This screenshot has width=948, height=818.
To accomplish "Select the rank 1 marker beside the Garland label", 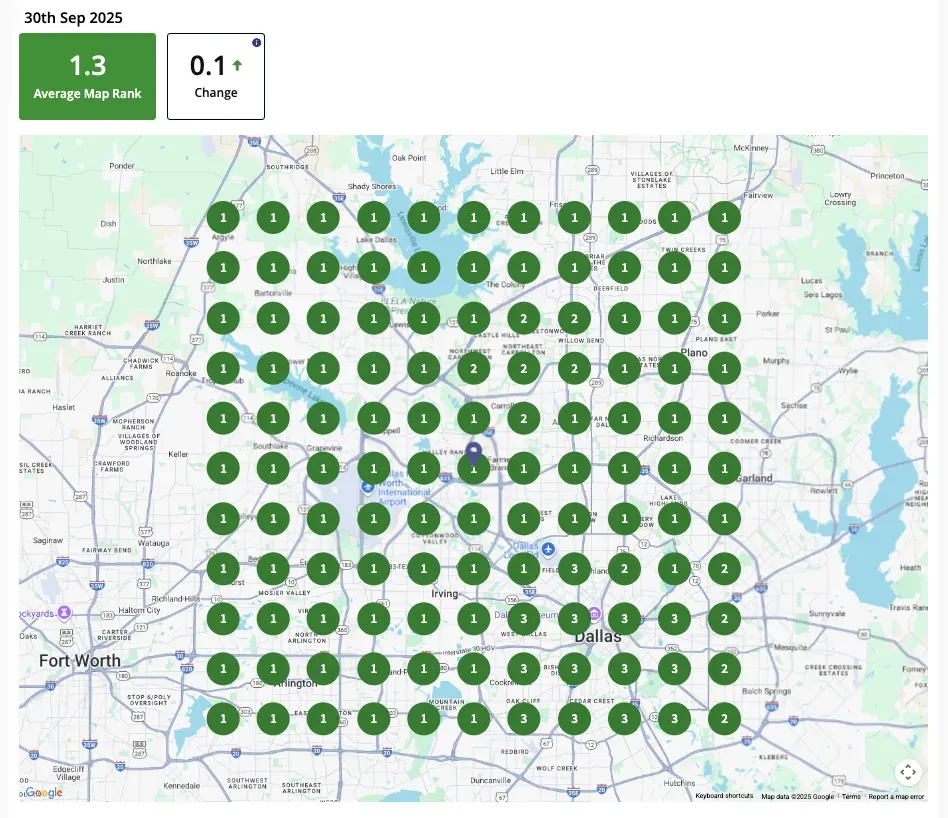I will coord(724,469).
